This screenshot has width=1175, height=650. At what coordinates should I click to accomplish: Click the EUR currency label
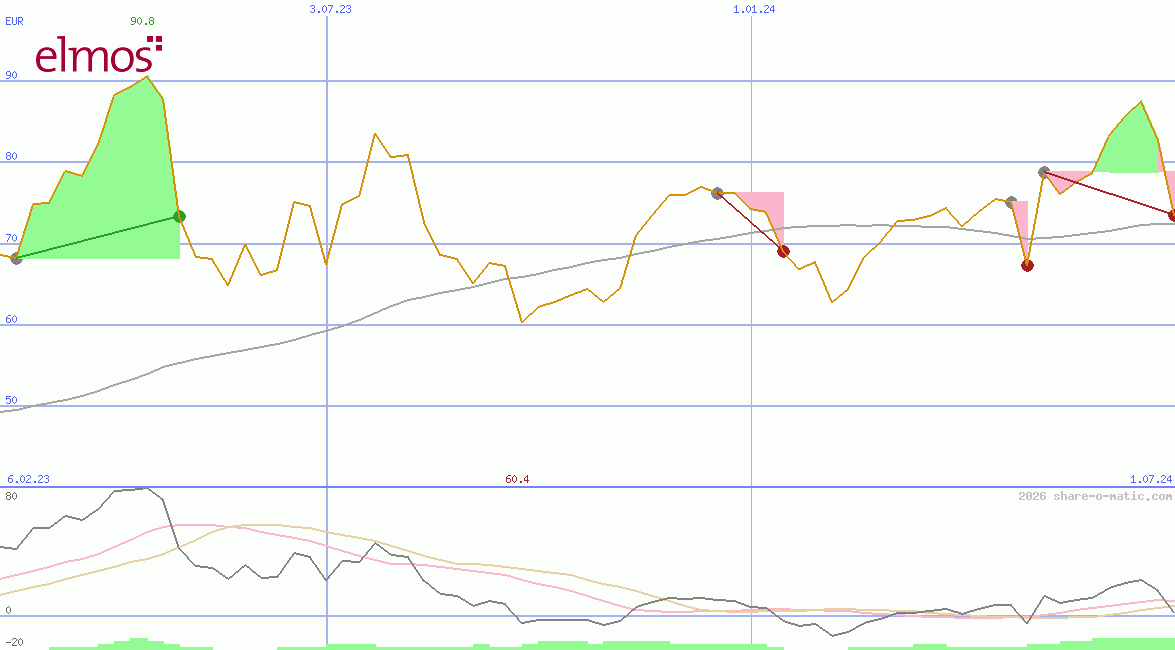[x=14, y=20]
